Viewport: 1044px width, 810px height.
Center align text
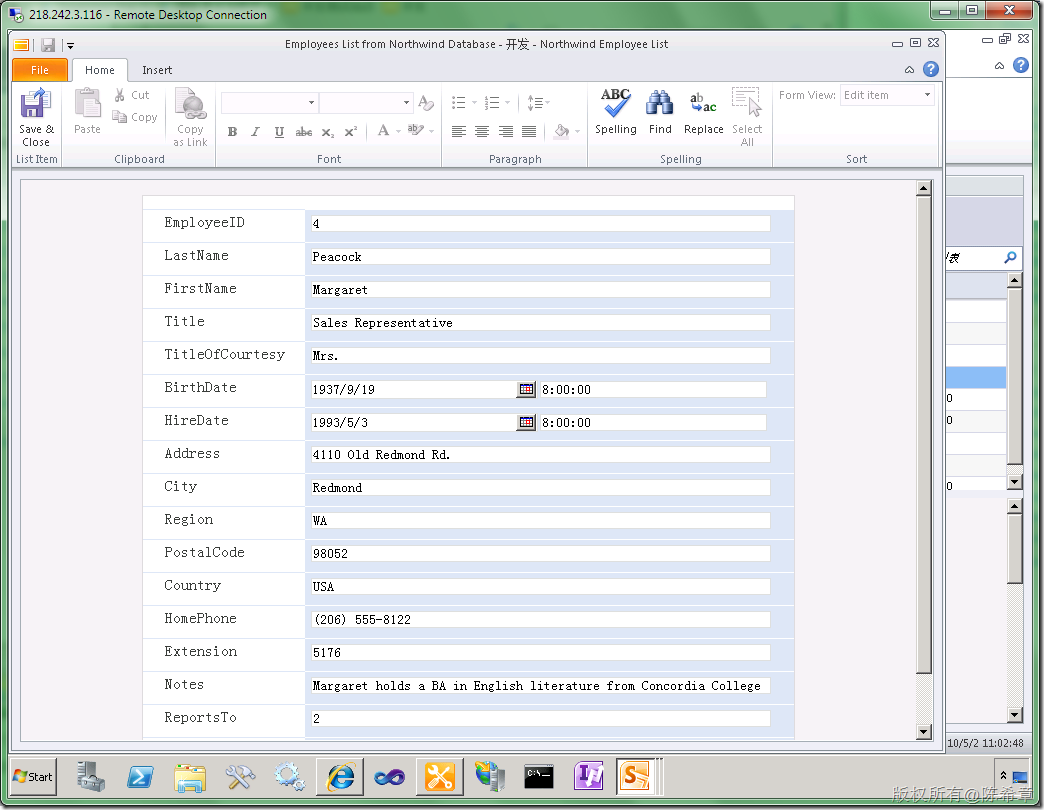click(x=482, y=131)
